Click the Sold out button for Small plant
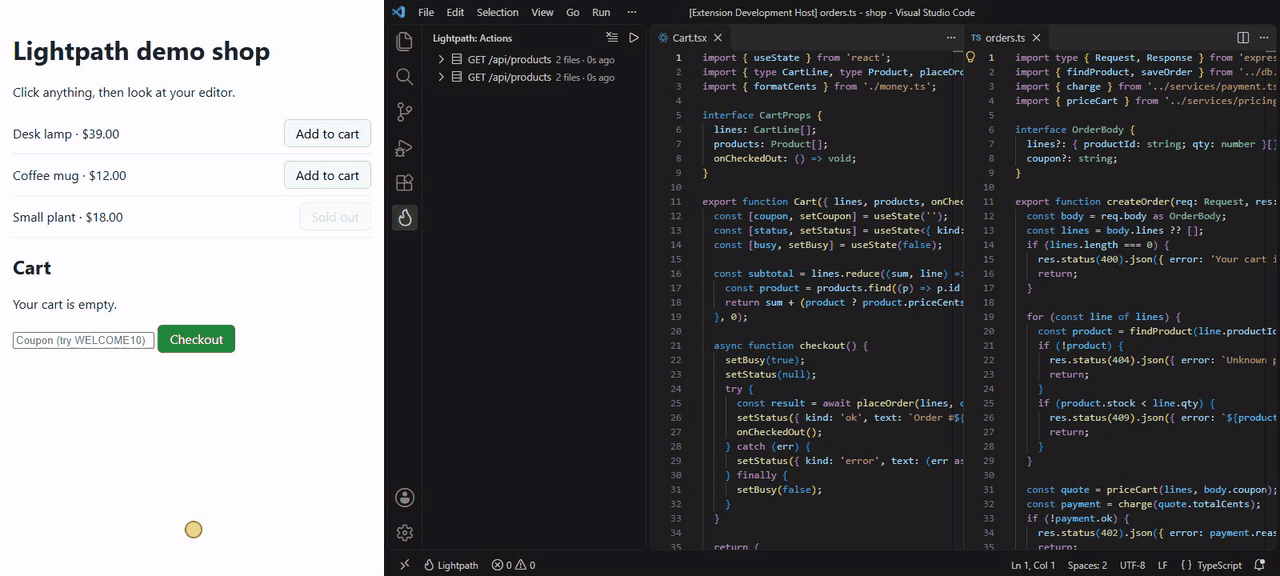The width and height of the screenshot is (1280, 576). click(335, 217)
